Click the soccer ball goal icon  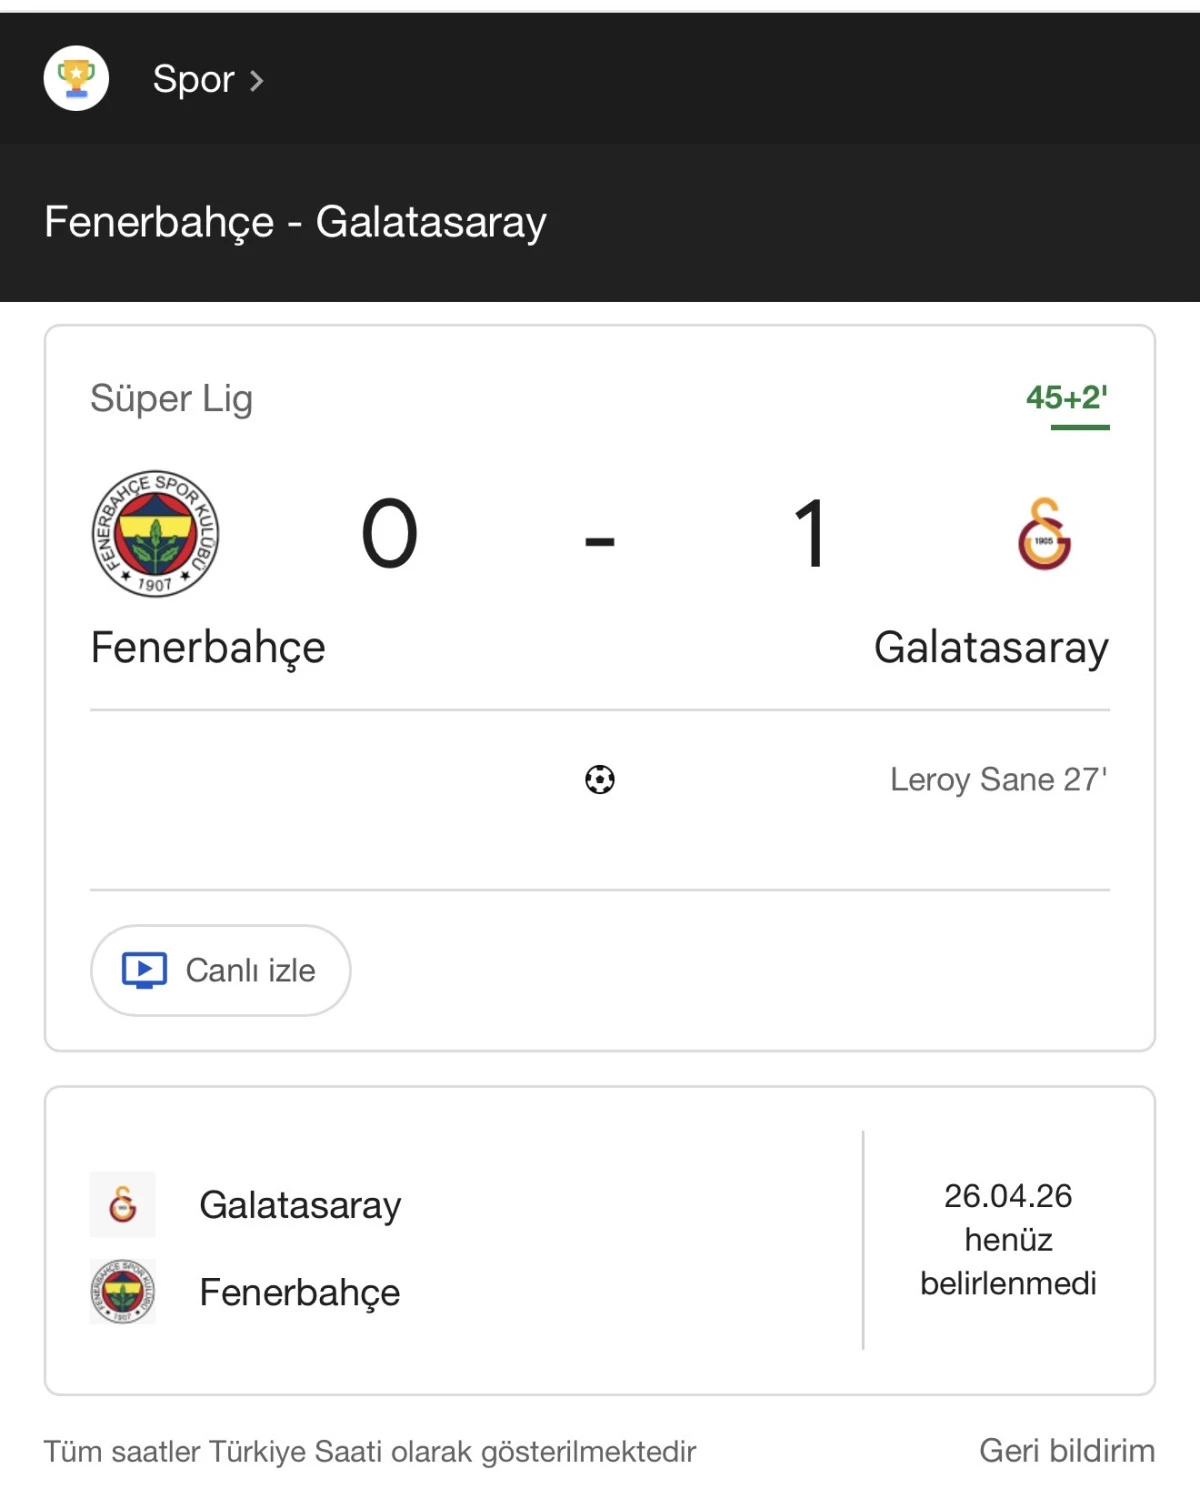click(600, 780)
